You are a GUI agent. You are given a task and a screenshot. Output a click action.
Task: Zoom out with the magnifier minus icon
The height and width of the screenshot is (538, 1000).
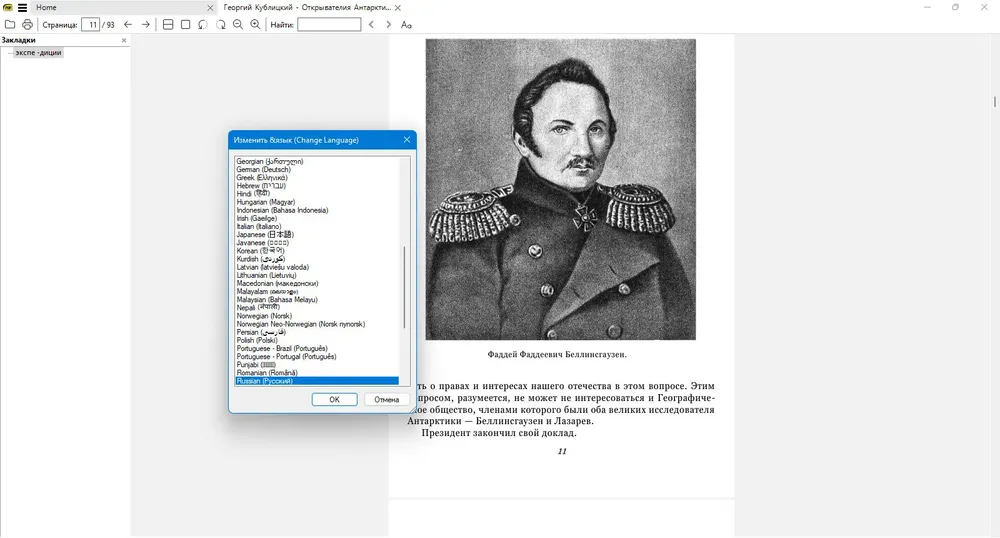pyautogui.click(x=238, y=24)
